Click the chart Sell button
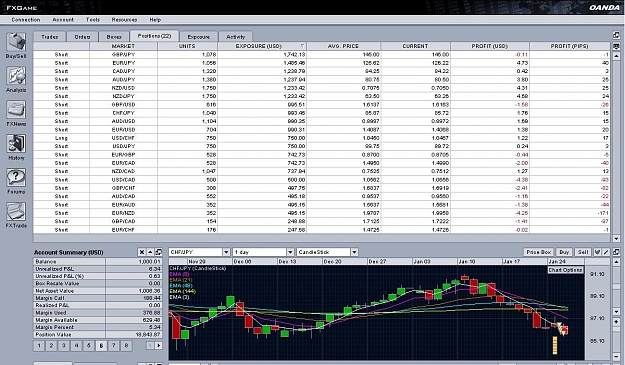The image size is (625, 365). [583, 252]
